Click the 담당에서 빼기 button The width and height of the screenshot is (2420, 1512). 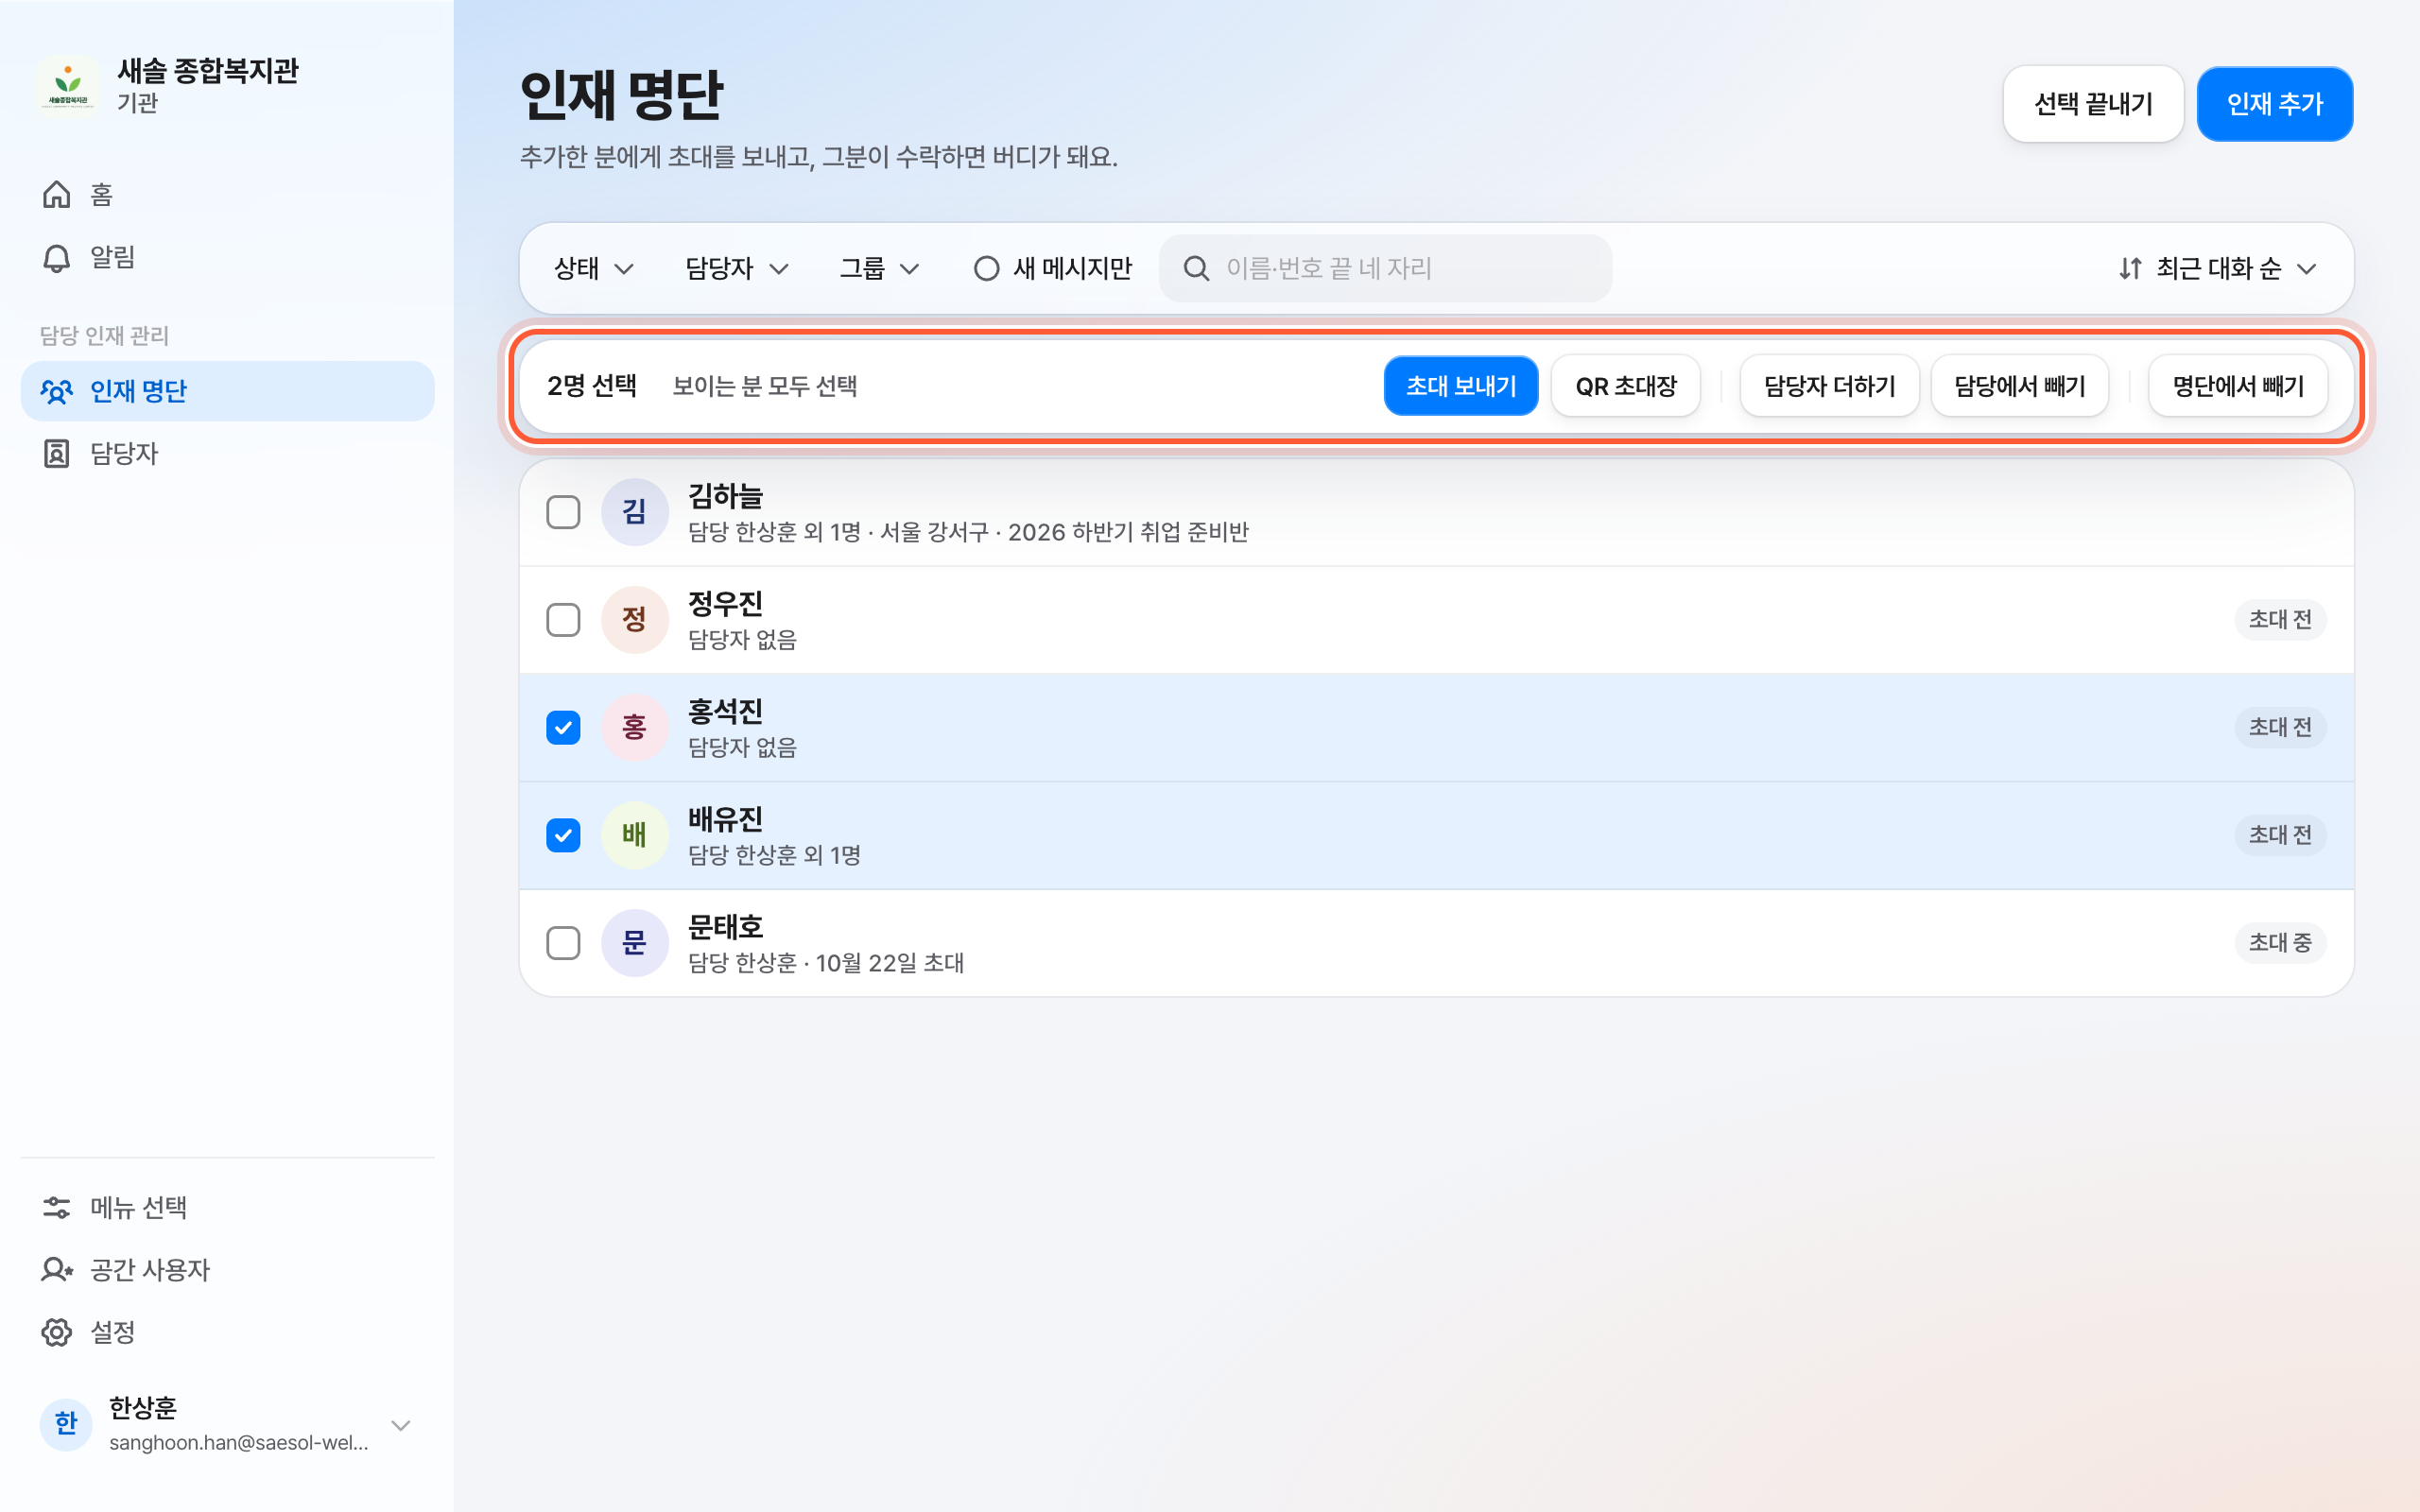tap(2020, 386)
